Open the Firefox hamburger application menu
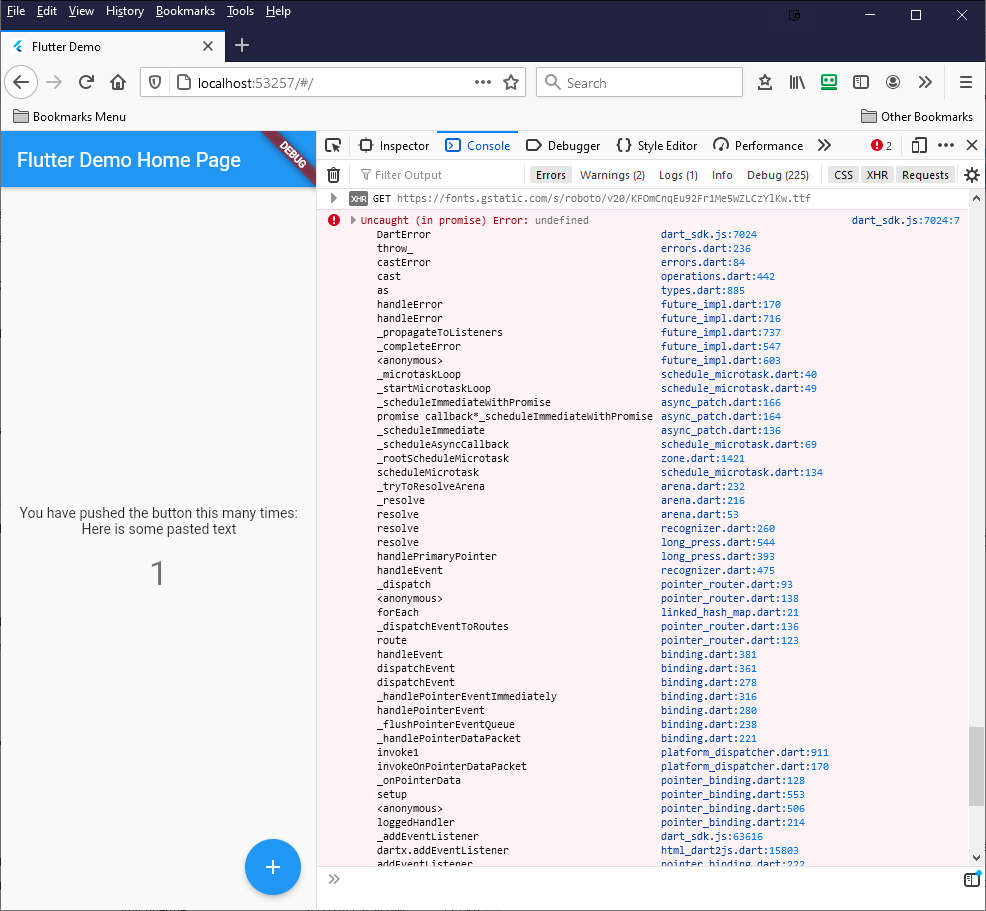Image resolution: width=986 pixels, height=911 pixels. 966,82
